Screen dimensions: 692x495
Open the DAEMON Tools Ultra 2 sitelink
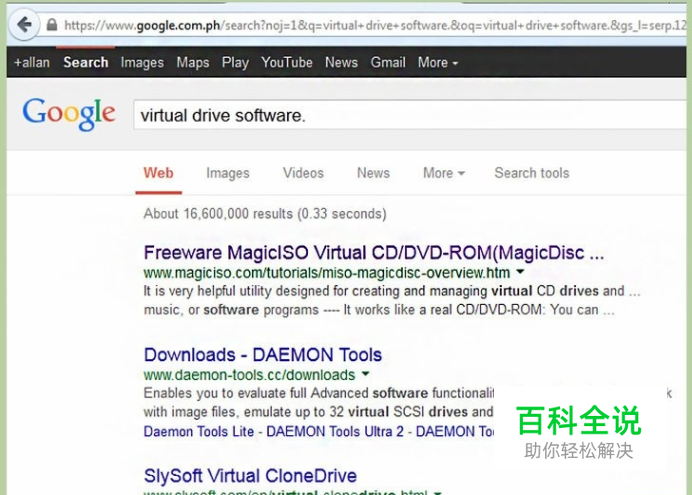click(335, 431)
